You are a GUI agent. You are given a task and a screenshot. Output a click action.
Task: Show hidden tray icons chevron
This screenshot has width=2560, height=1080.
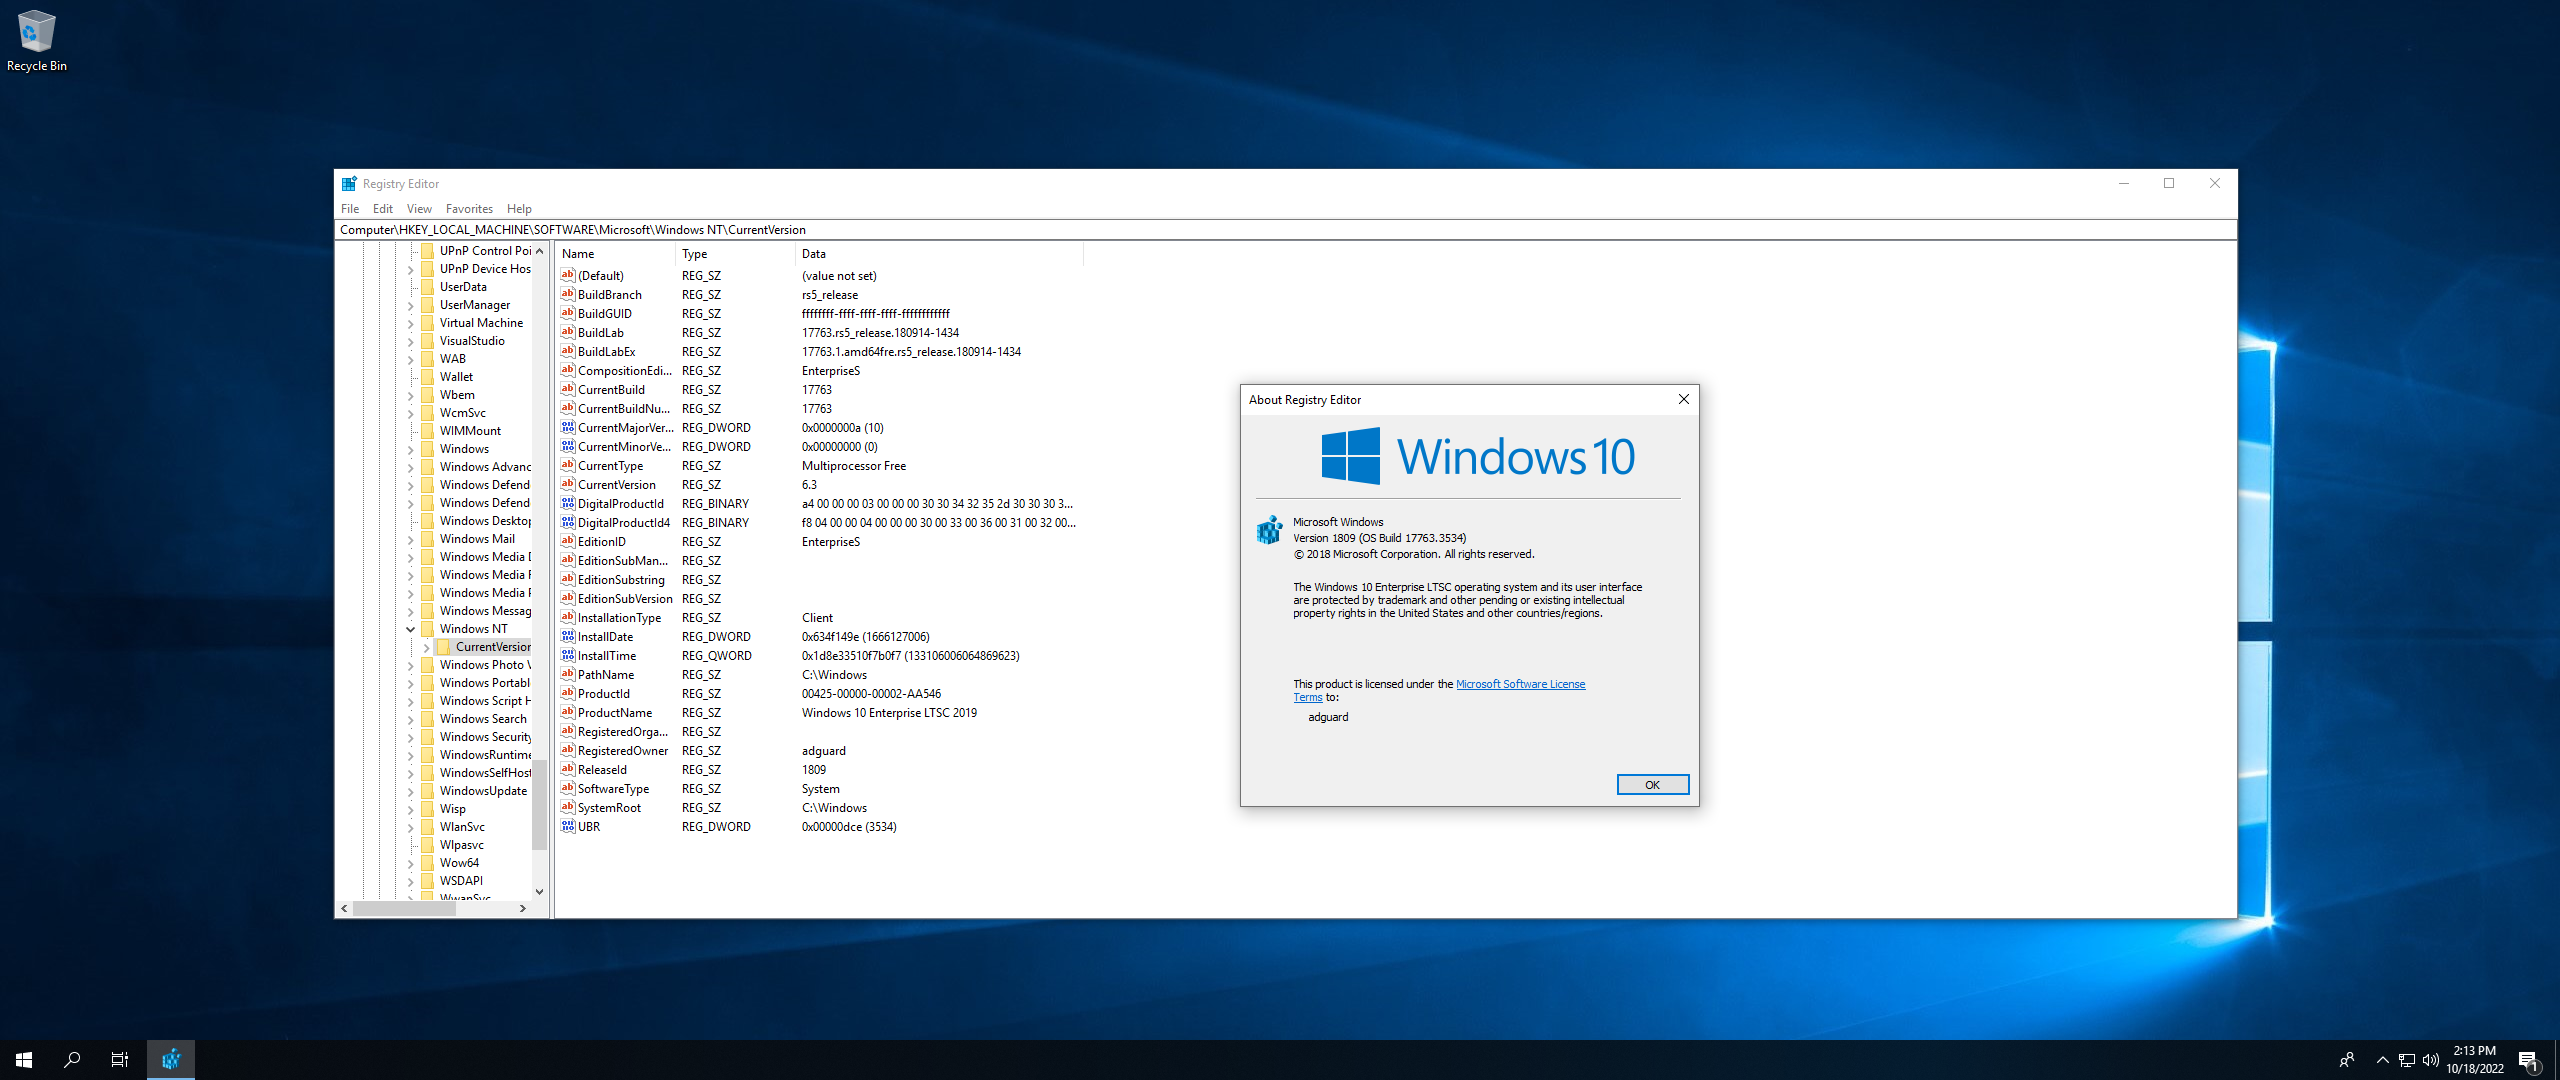[2382, 1060]
